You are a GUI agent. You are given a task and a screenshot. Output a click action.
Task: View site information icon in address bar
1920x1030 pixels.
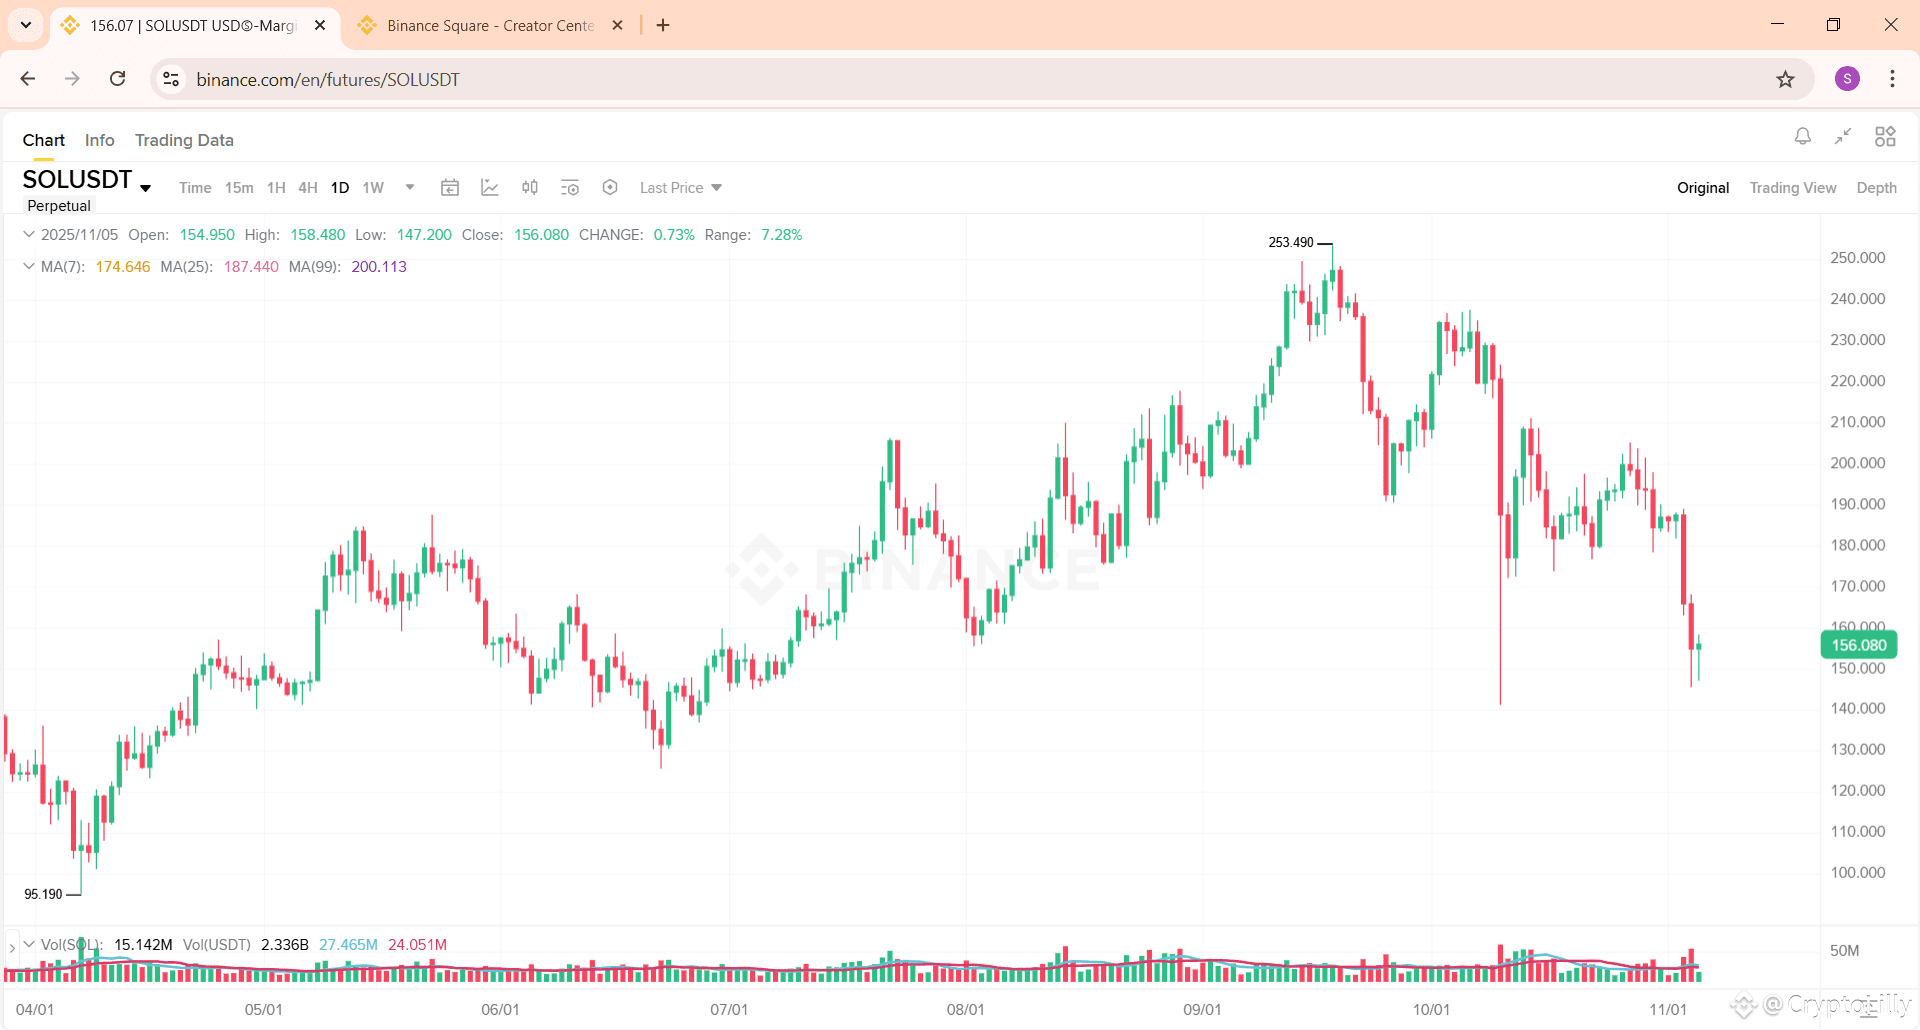pos(171,79)
